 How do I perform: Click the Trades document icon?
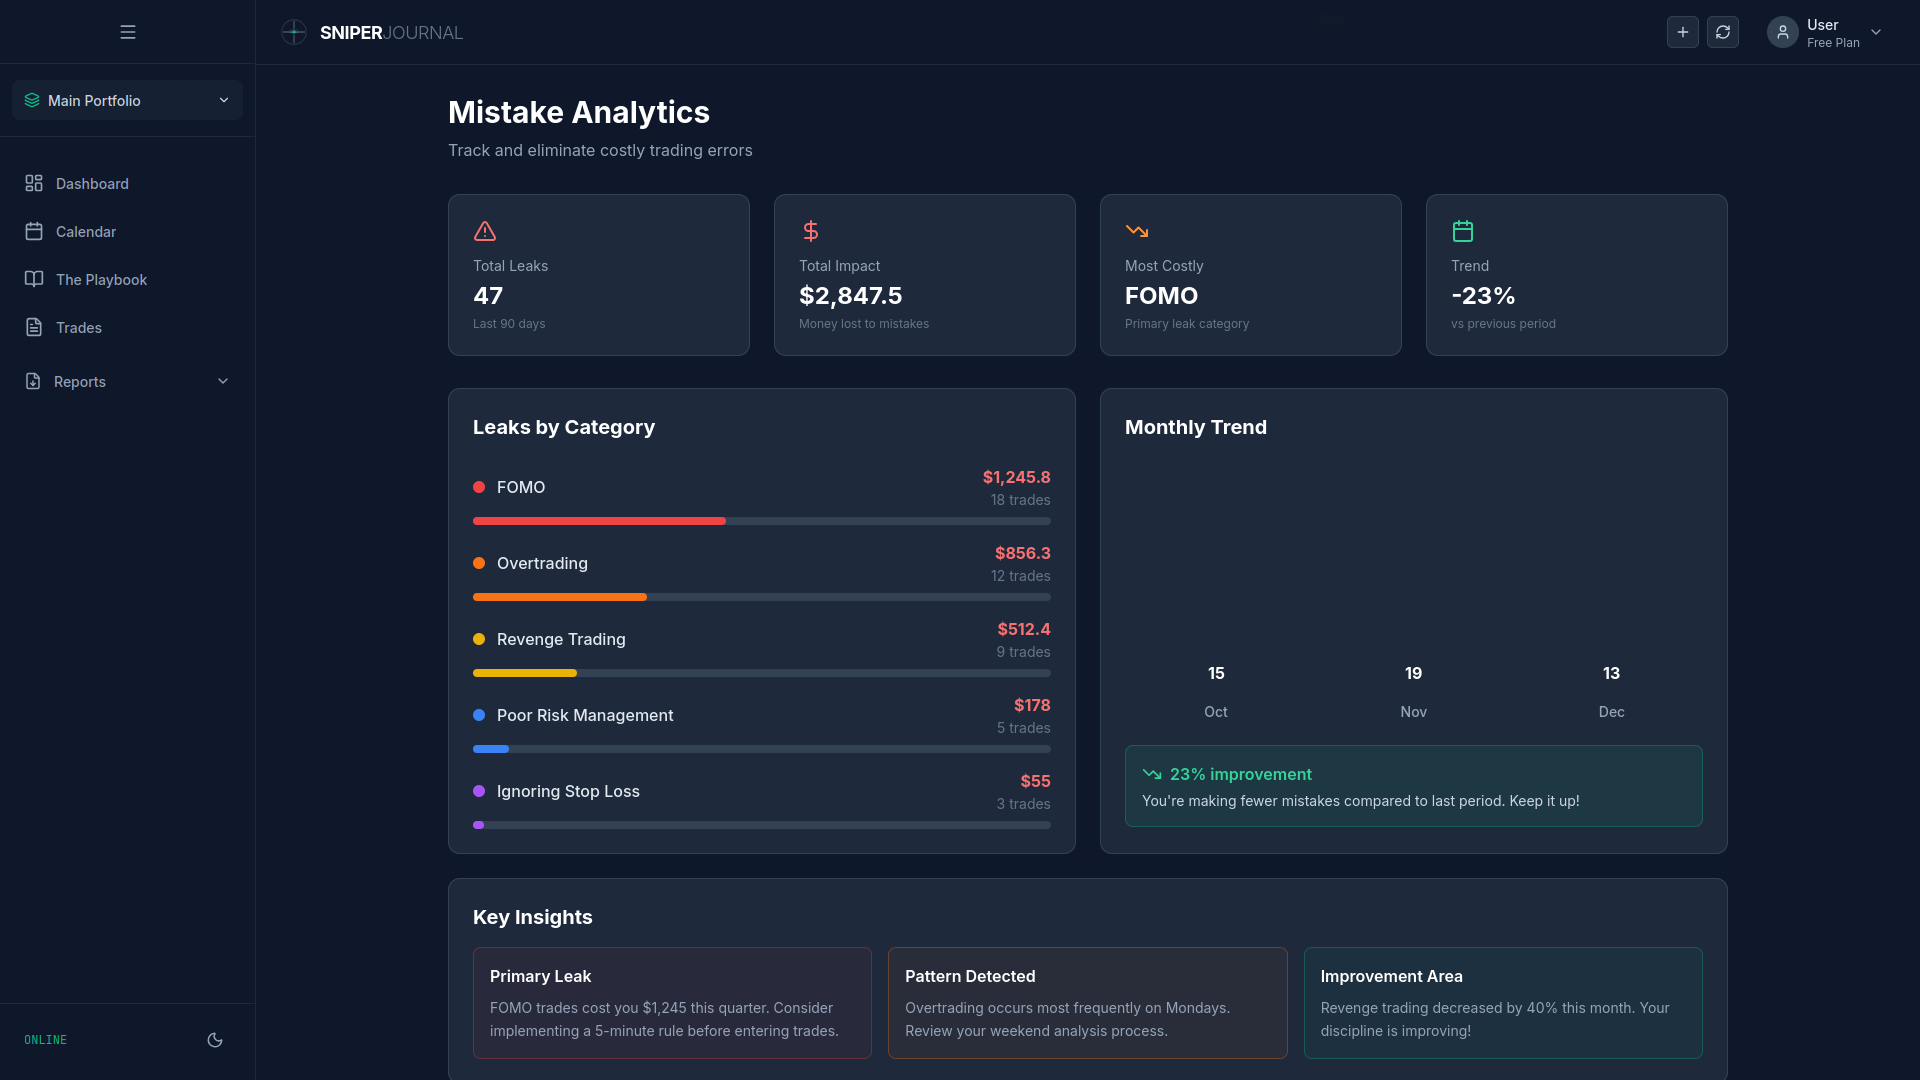pyautogui.click(x=34, y=327)
